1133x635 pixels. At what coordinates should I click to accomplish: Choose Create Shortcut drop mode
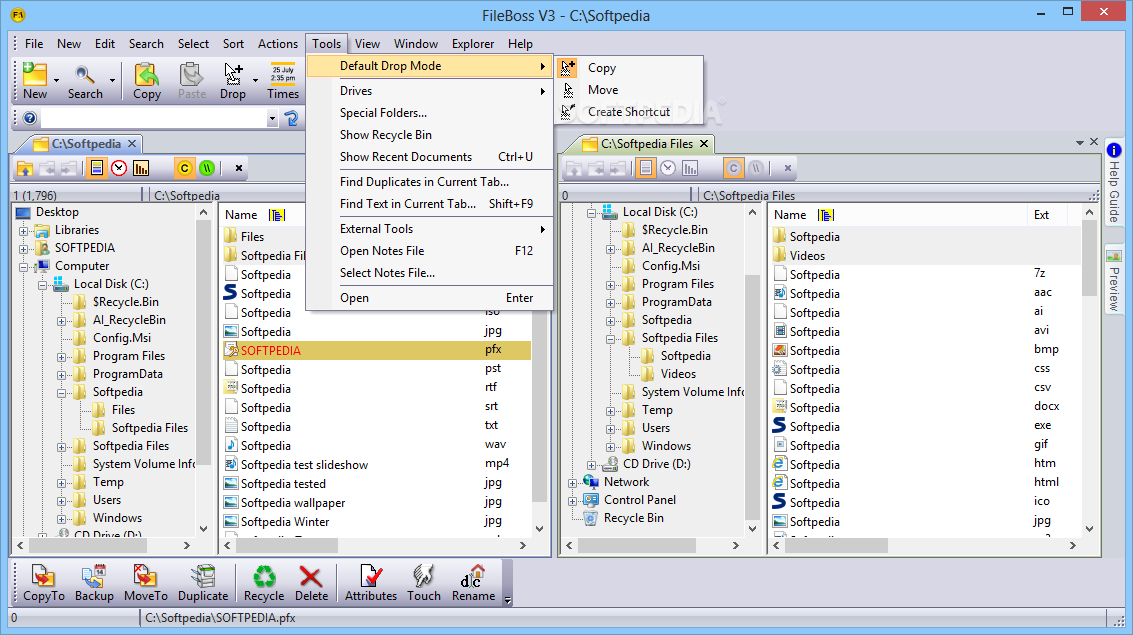point(629,112)
